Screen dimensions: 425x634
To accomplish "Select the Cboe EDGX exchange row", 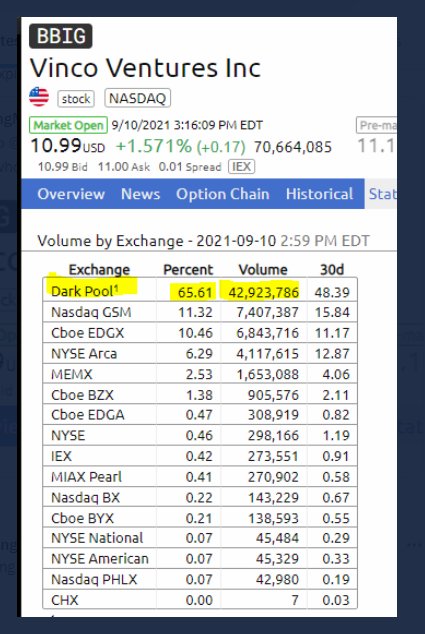I will [200, 333].
